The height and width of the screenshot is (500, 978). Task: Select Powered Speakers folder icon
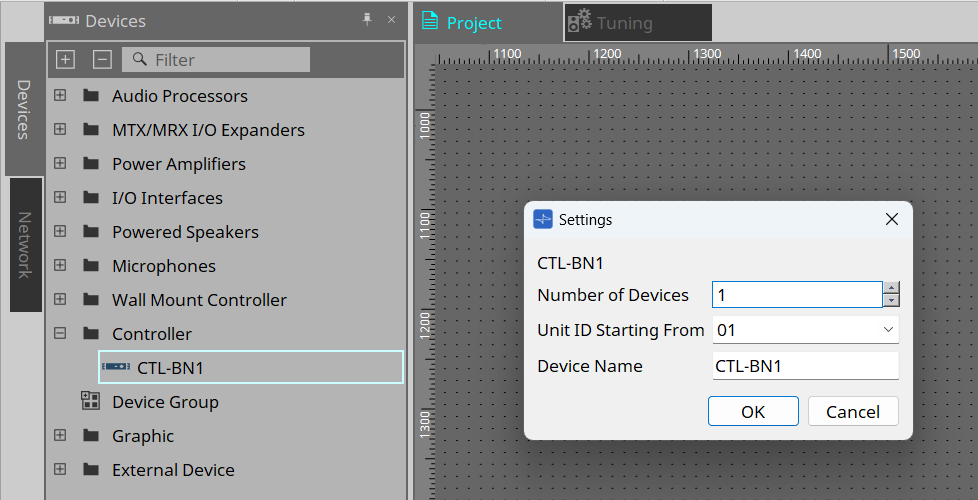tap(91, 231)
